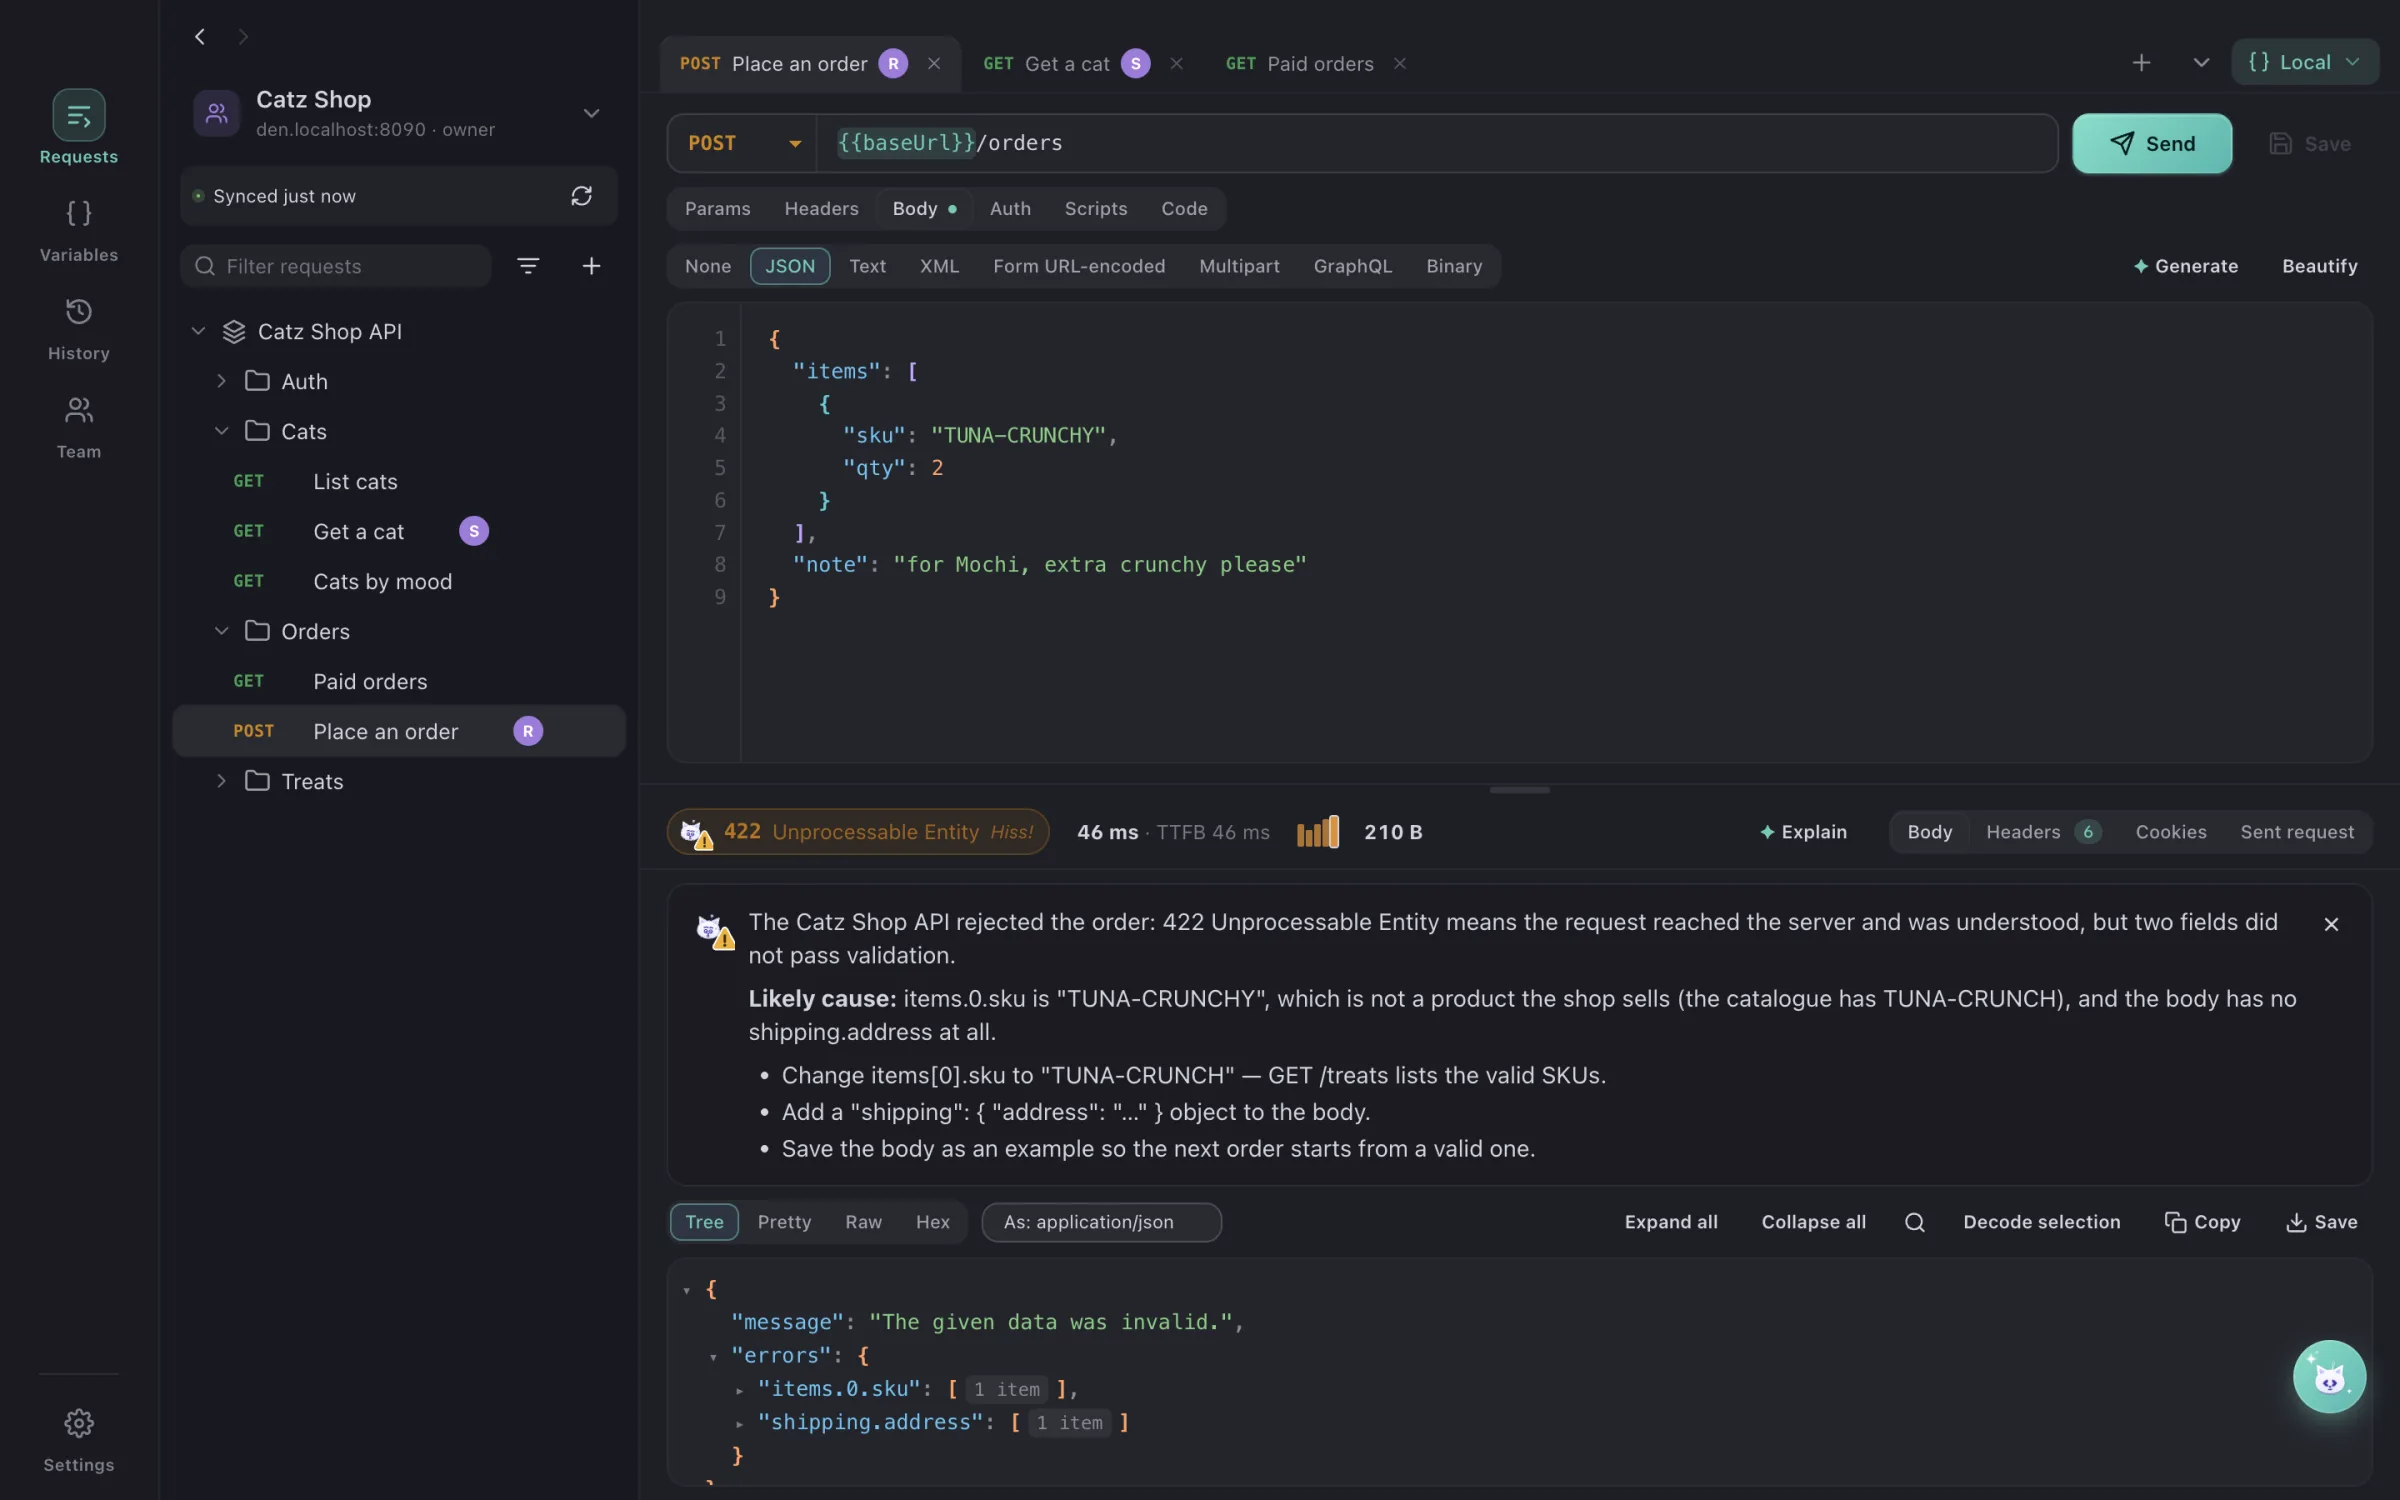Click the request URL field
This screenshot has width=2400, height=1500.
[1436, 143]
